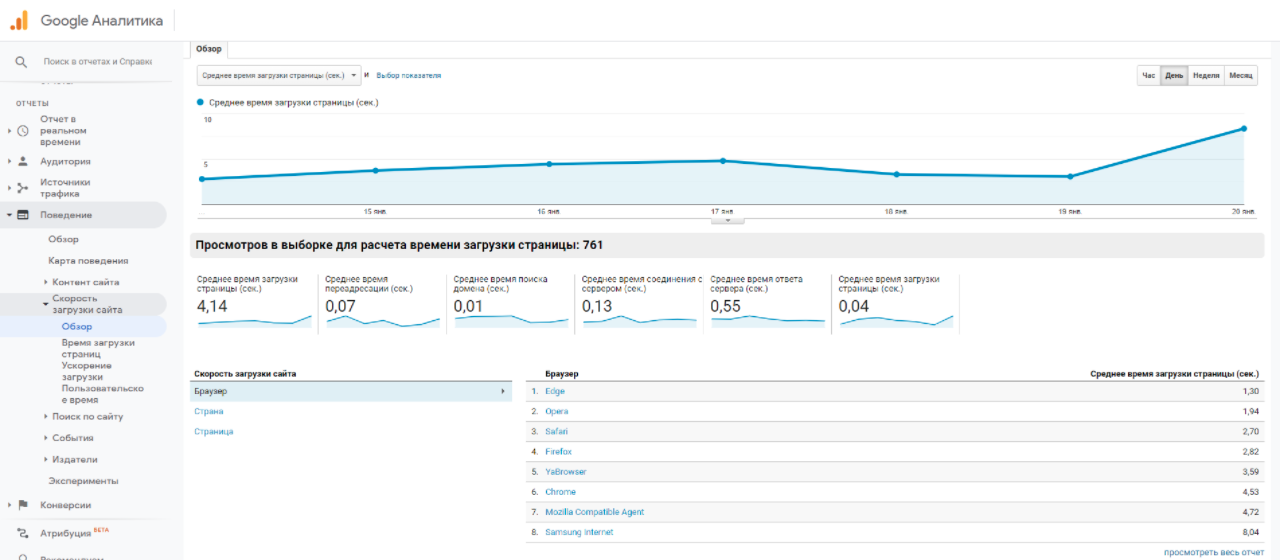Click the Google Analytics logo icon
Viewport: 1280px width, 560px height.
coord(19,20)
